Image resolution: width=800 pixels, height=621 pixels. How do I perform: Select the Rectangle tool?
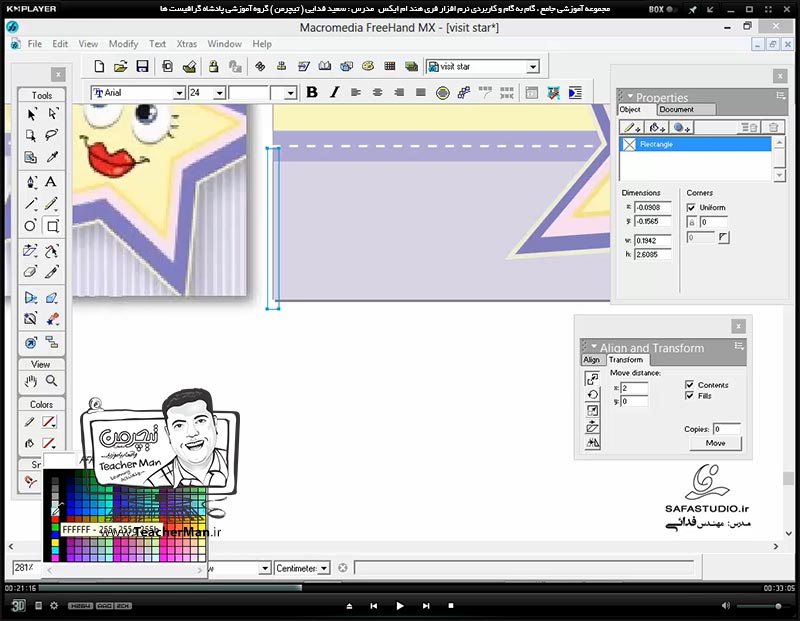(x=52, y=226)
